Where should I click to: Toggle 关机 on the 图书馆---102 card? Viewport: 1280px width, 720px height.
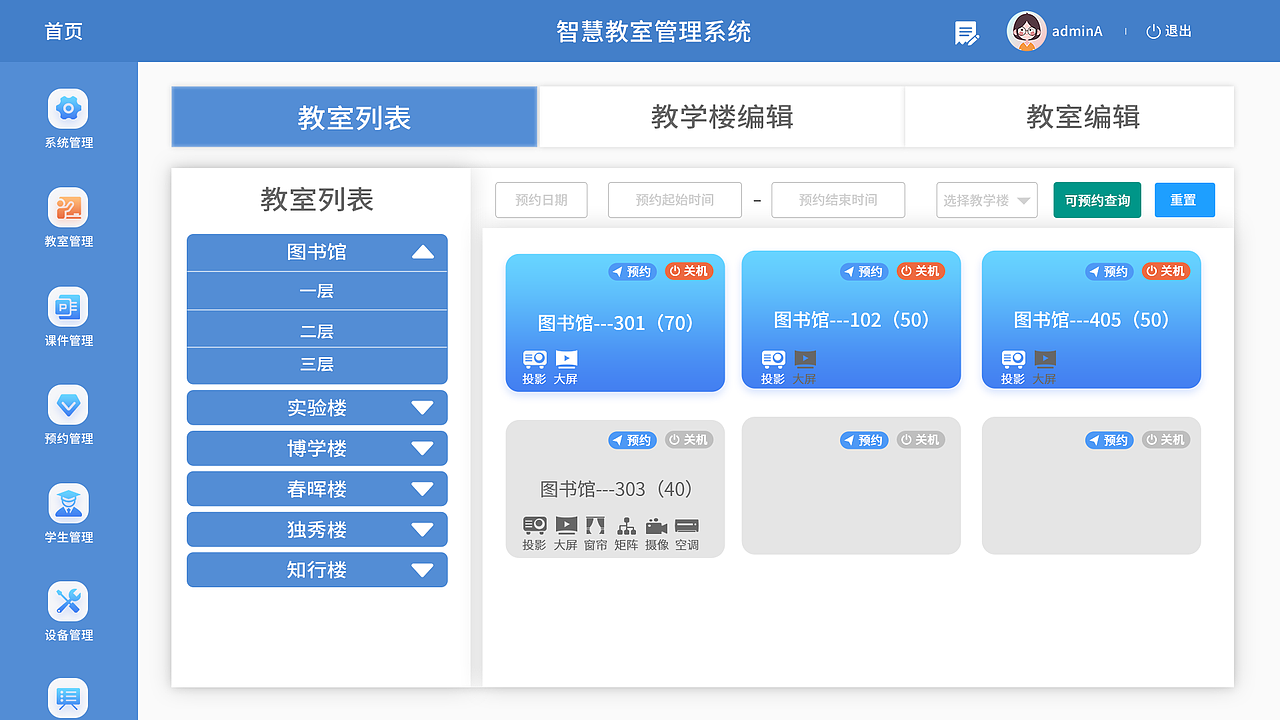pos(921,271)
